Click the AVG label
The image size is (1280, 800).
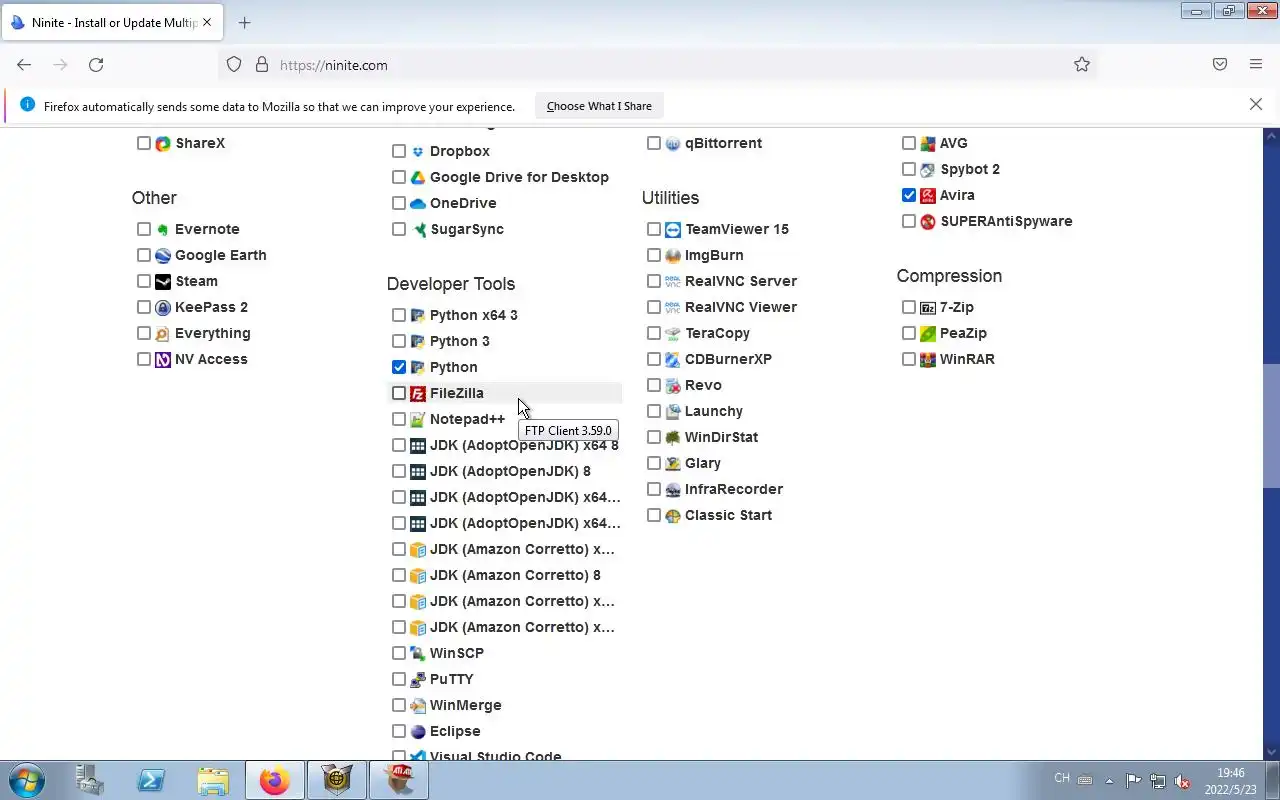(x=954, y=143)
